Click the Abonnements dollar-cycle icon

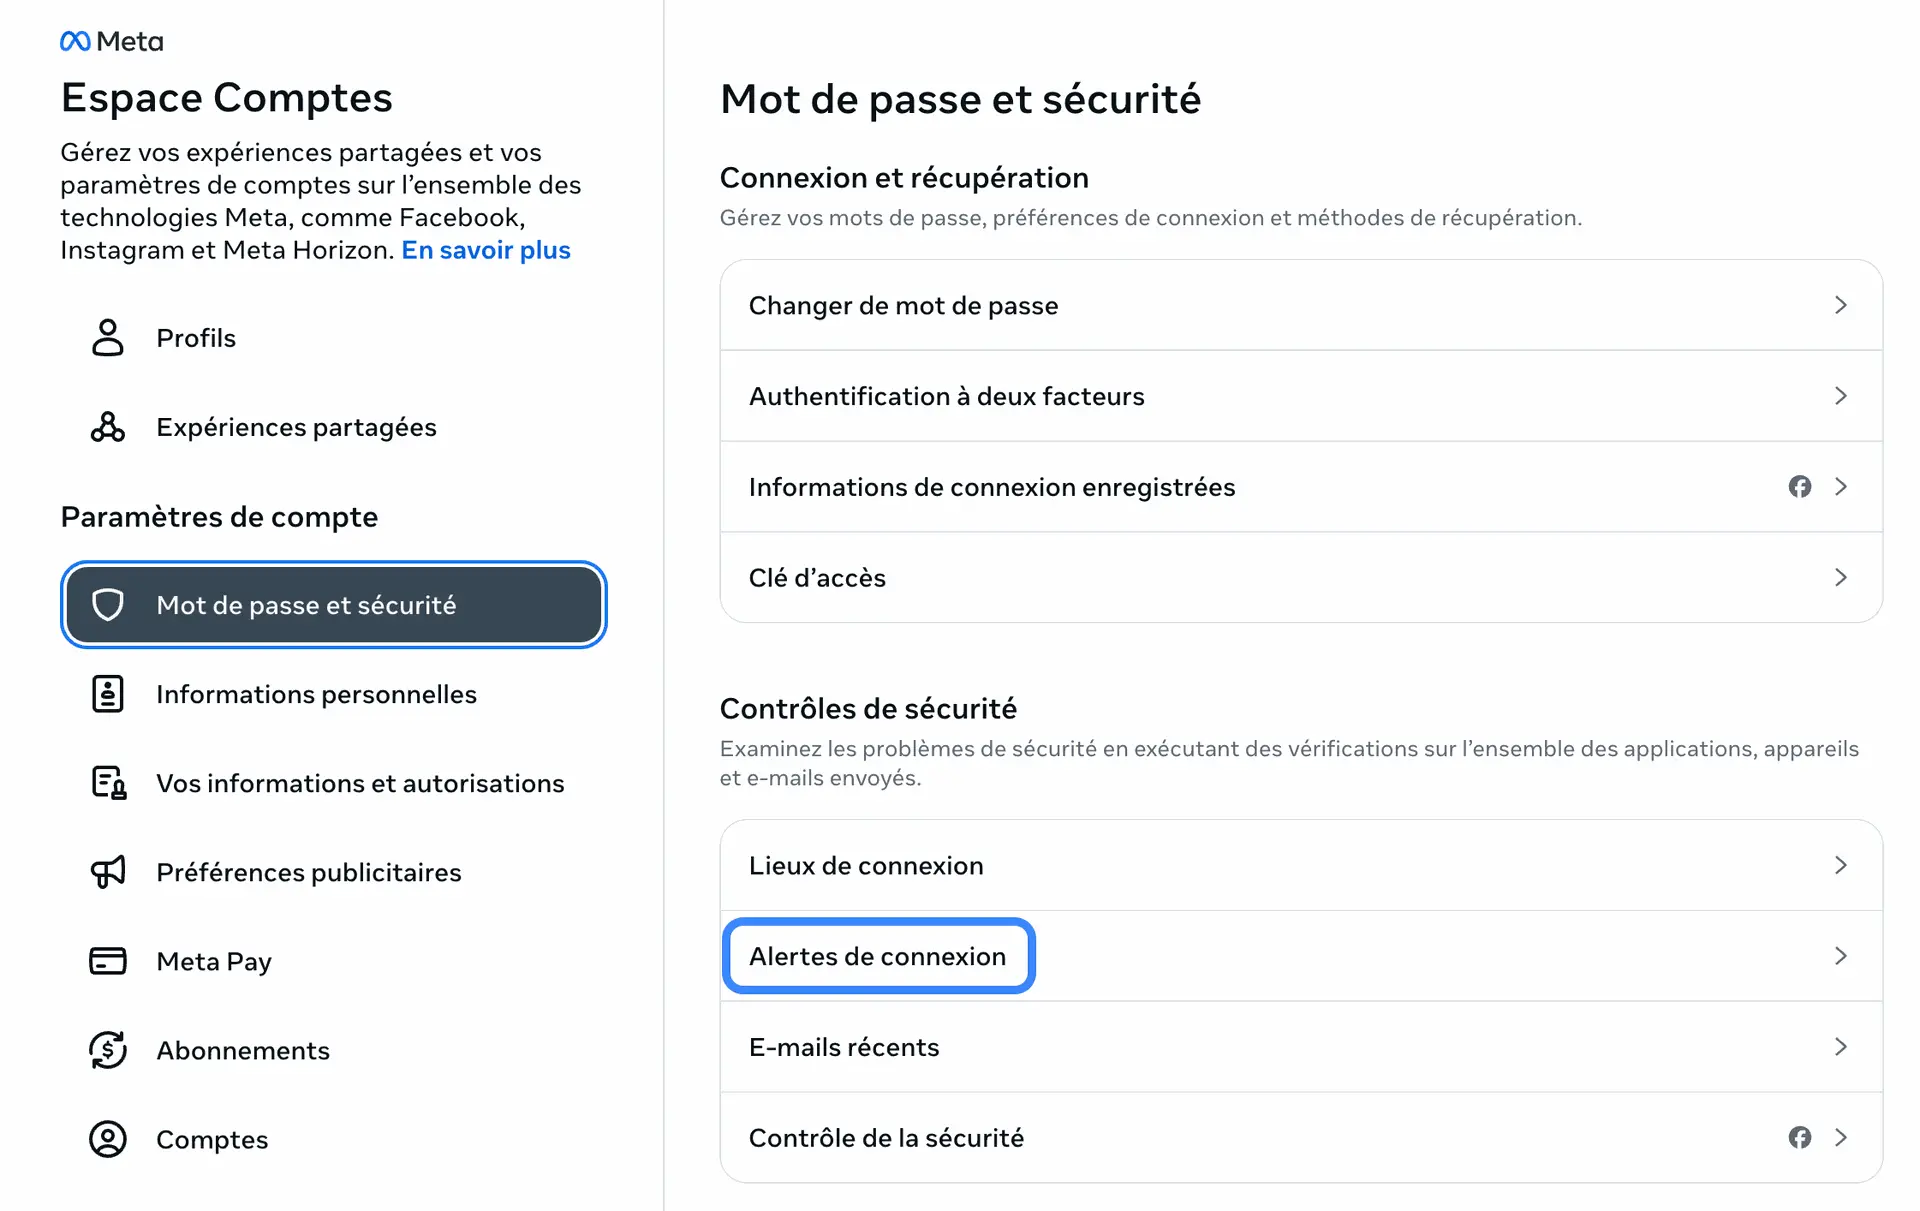click(108, 1050)
